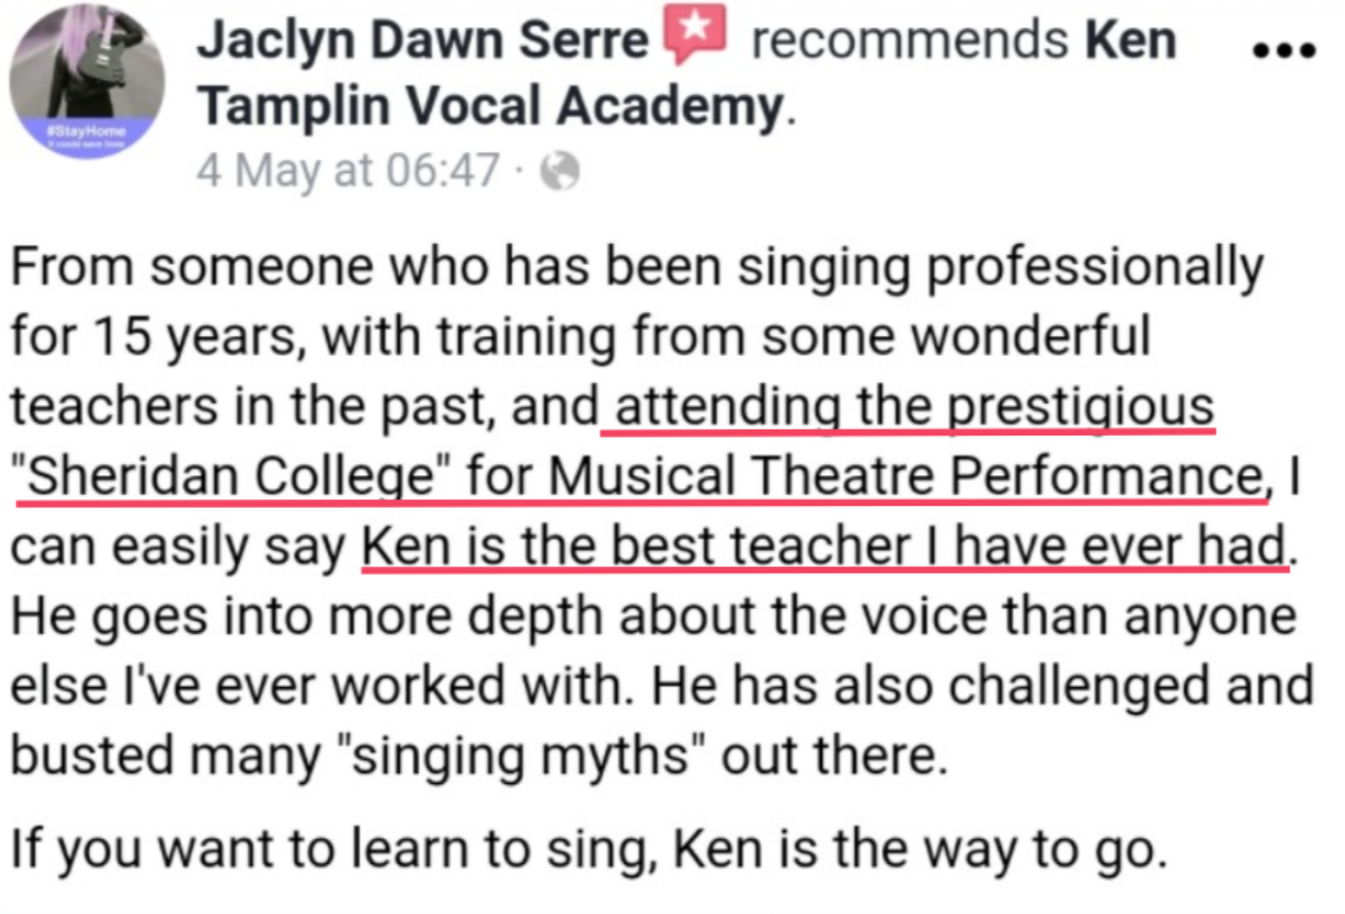Open Jaclyn Dawn Serre's profile name link
The height and width of the screenshot is (914, 1345).
tap(423, 40)
